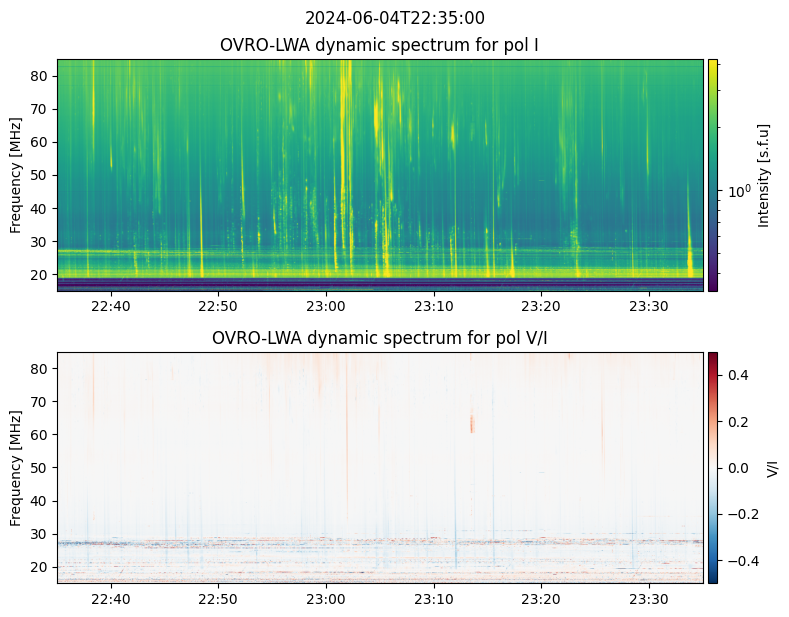
Task: Click the Intensity [s.f.u] colorbar label
Action: click(765, 175)
